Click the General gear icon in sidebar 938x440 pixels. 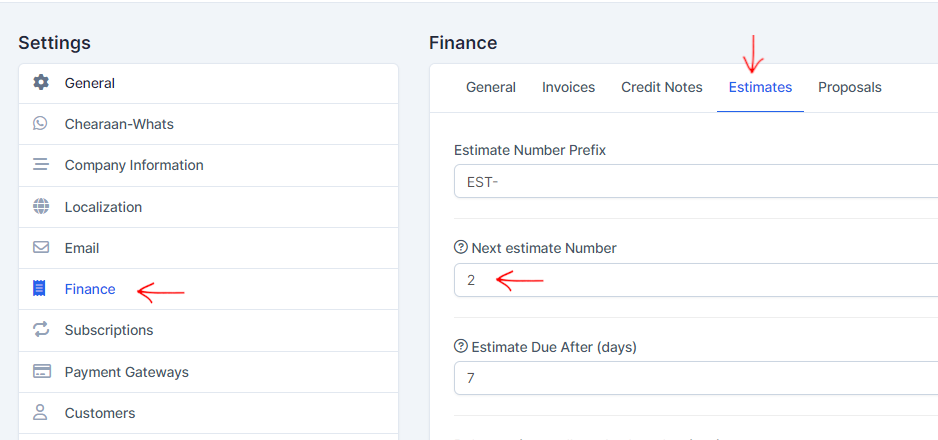(x=41, y=83)
